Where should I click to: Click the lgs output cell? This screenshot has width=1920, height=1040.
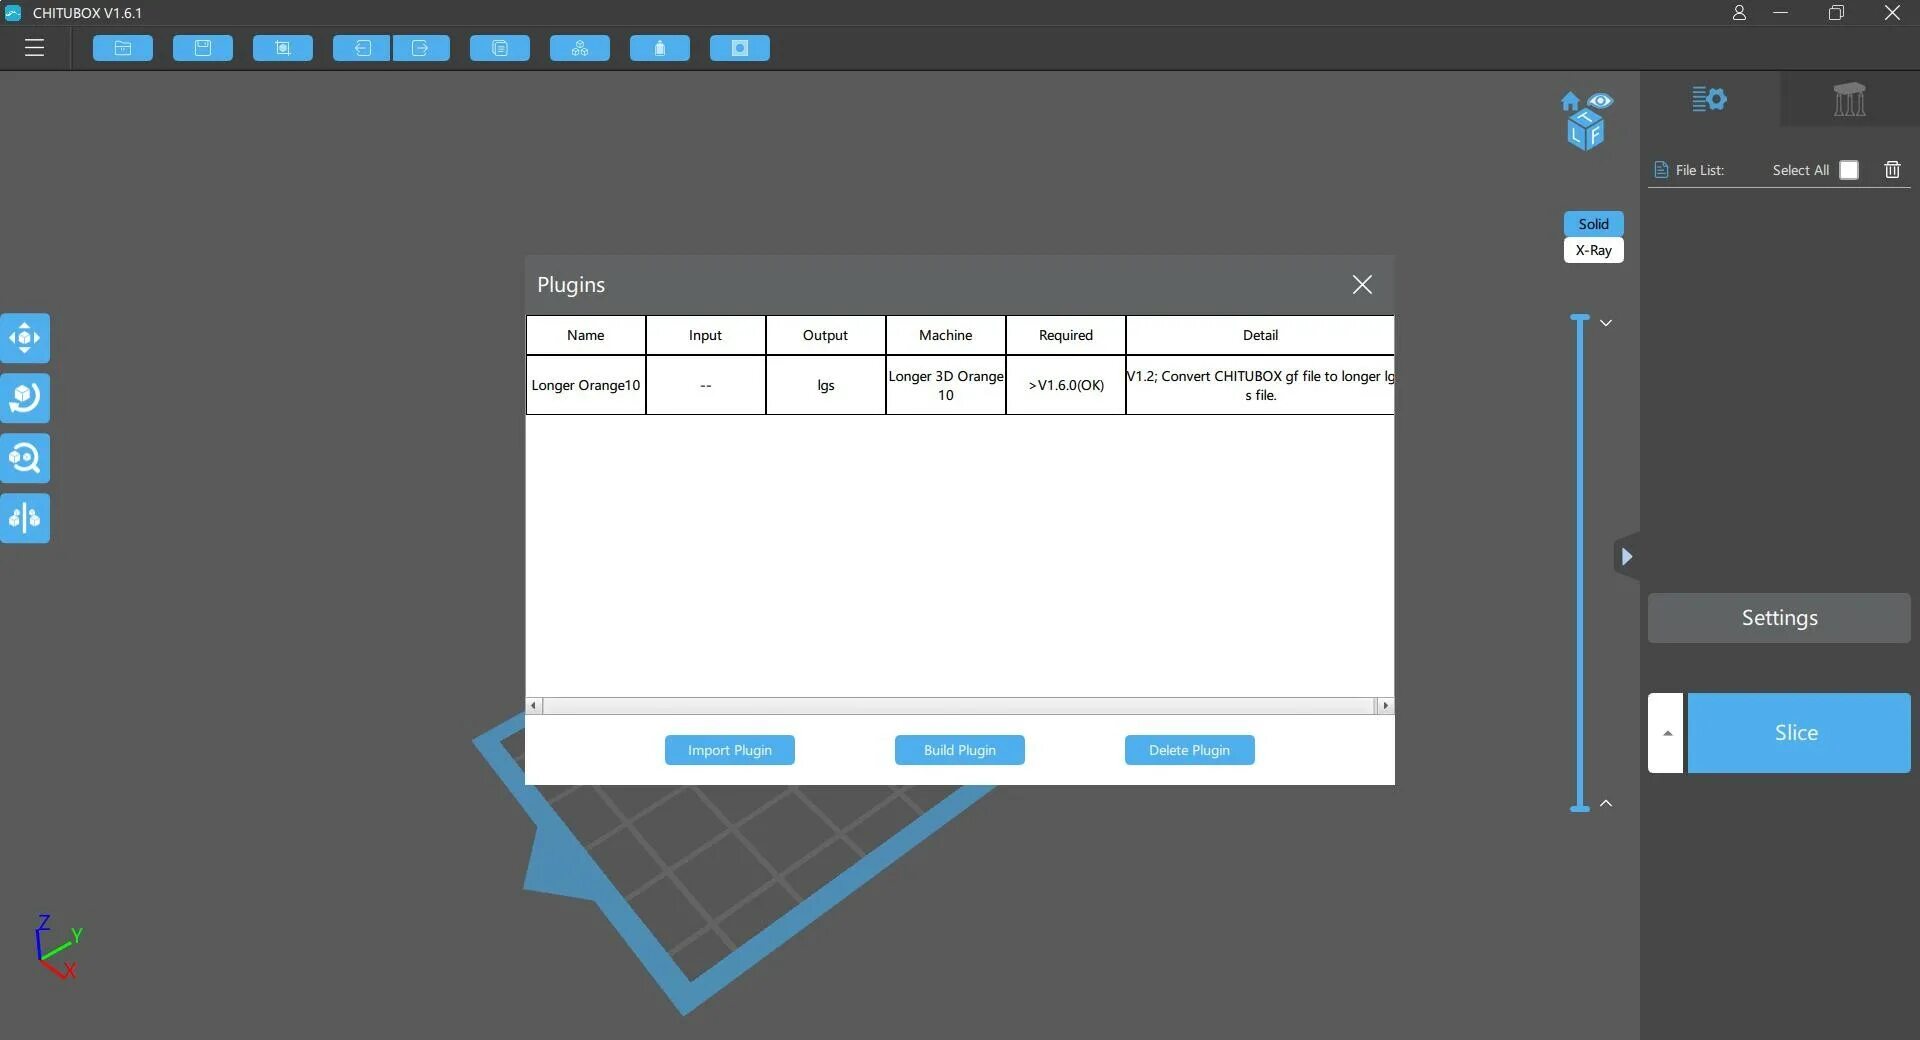pyautogui.click(x=826, y=385)
